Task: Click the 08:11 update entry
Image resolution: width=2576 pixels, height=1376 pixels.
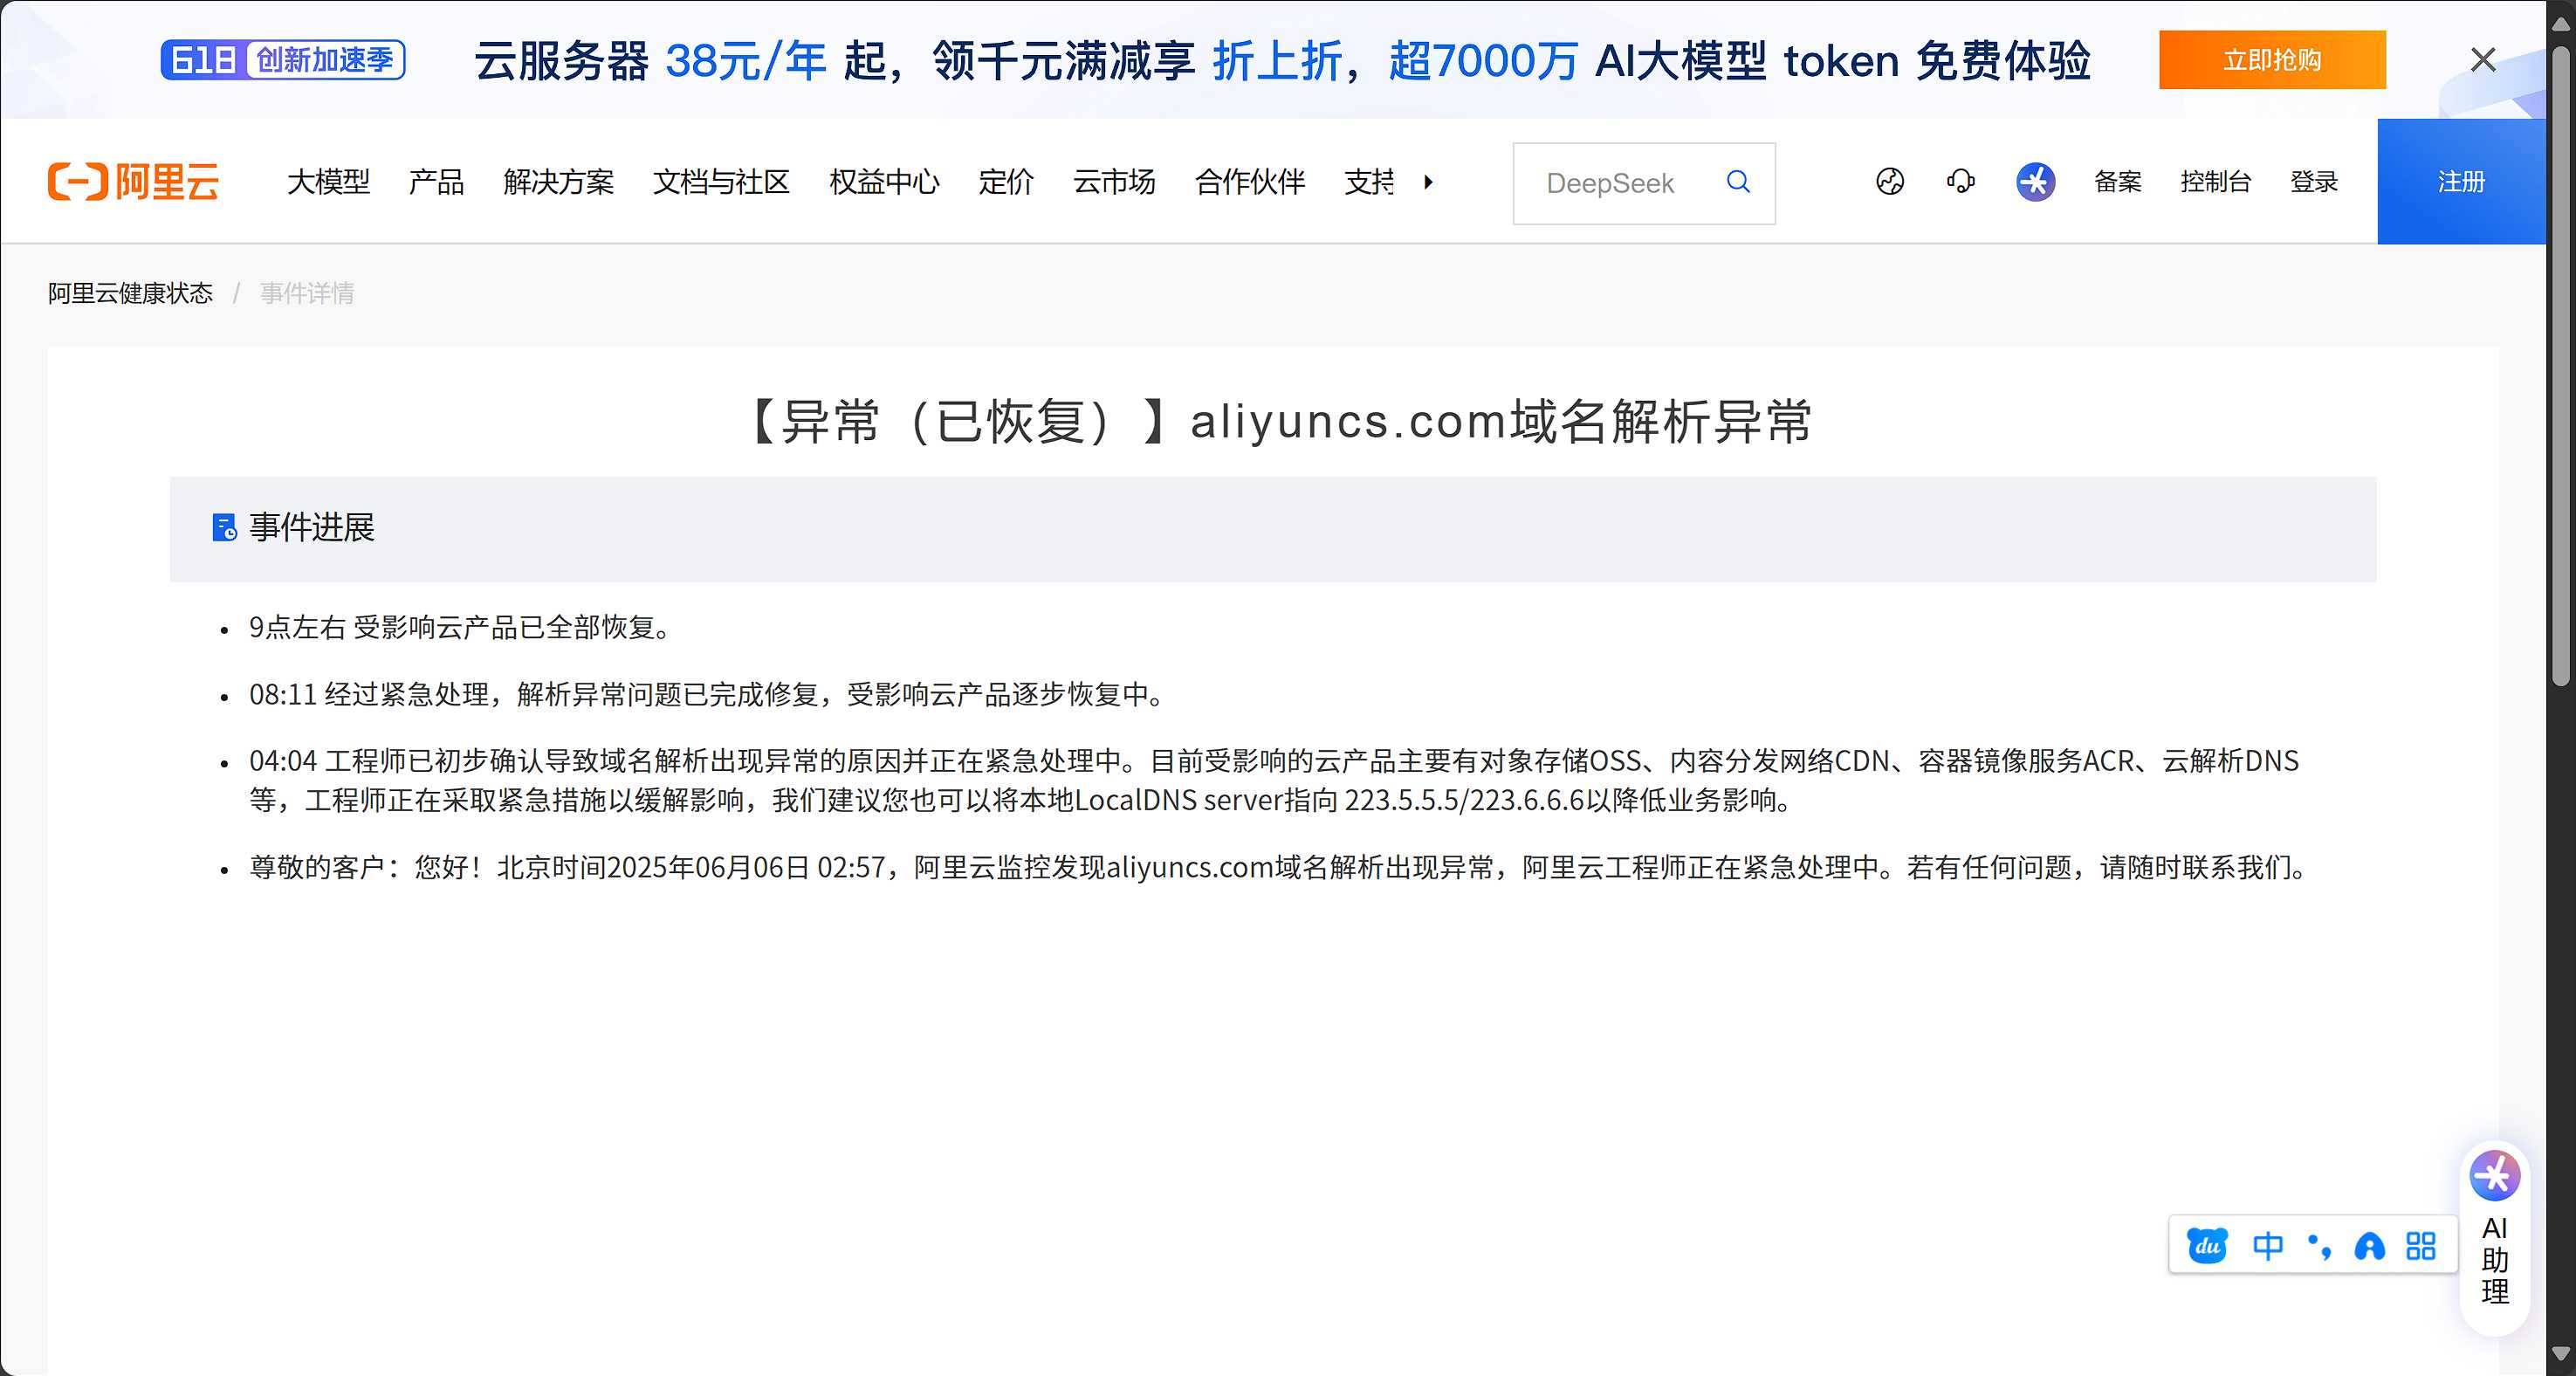Action: coord(709,695)
